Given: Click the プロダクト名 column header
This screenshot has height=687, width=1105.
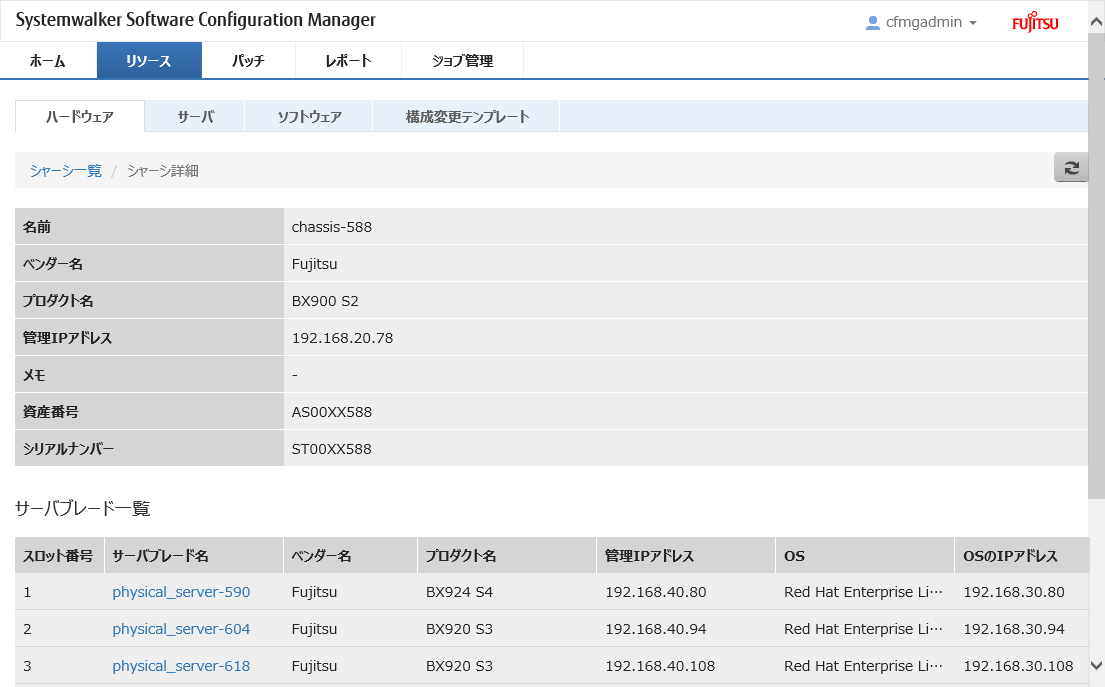Looking at the screenshot, I should point(507,555).
